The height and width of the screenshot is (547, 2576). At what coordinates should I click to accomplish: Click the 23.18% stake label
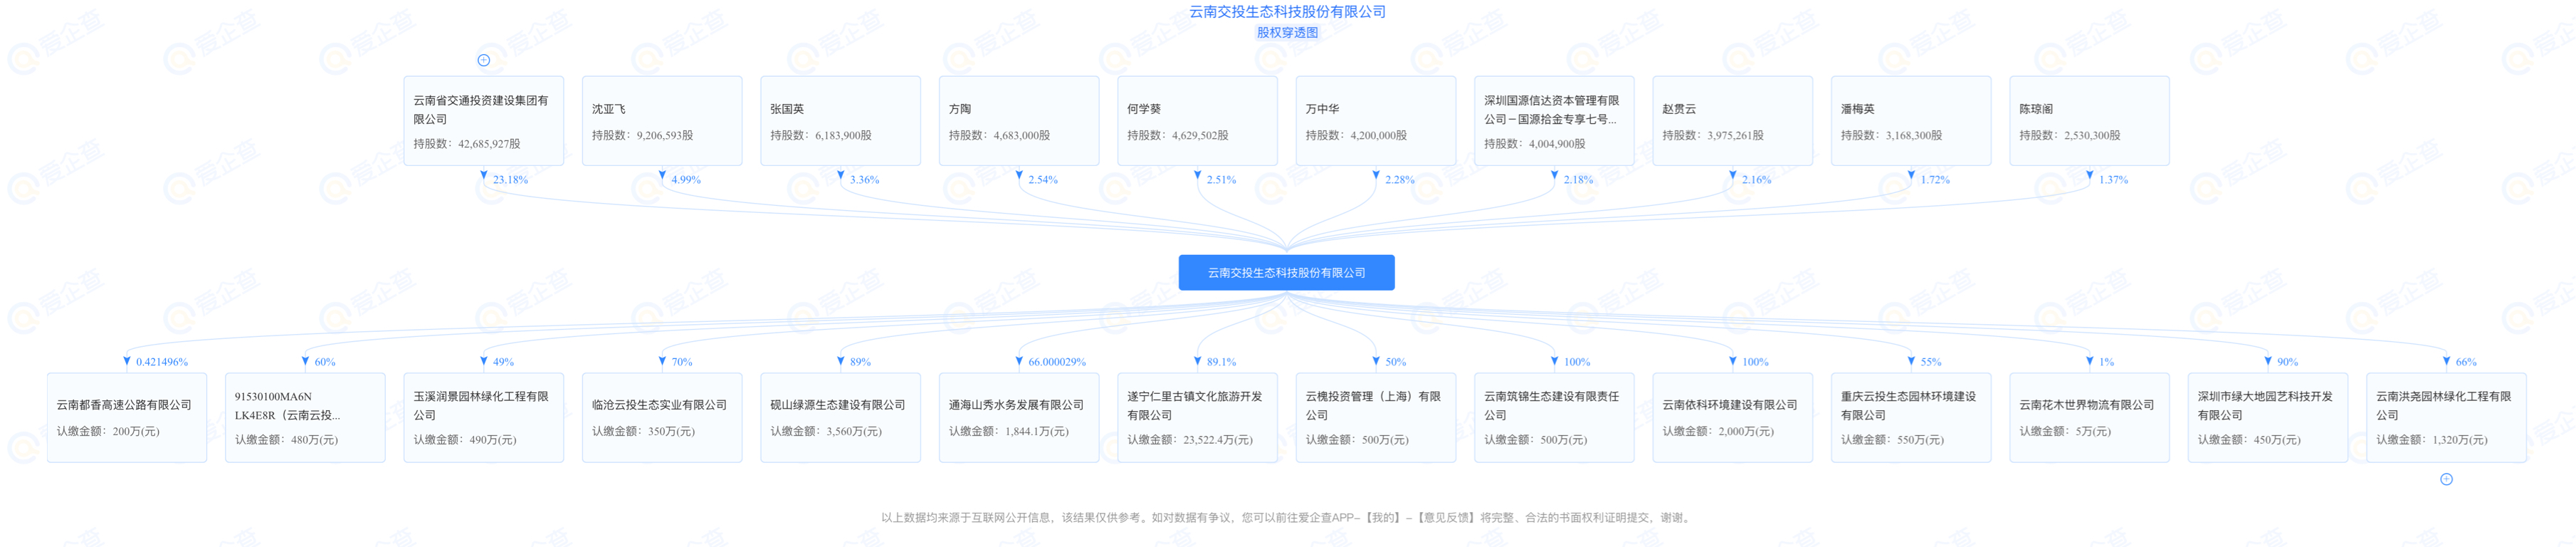510,180
